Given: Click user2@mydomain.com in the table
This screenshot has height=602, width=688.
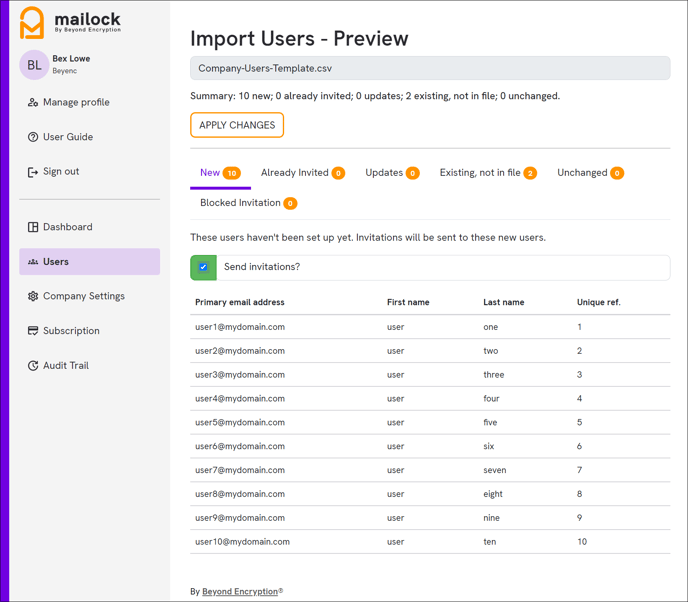Looking at the screenshot, I should click(240, 351).
